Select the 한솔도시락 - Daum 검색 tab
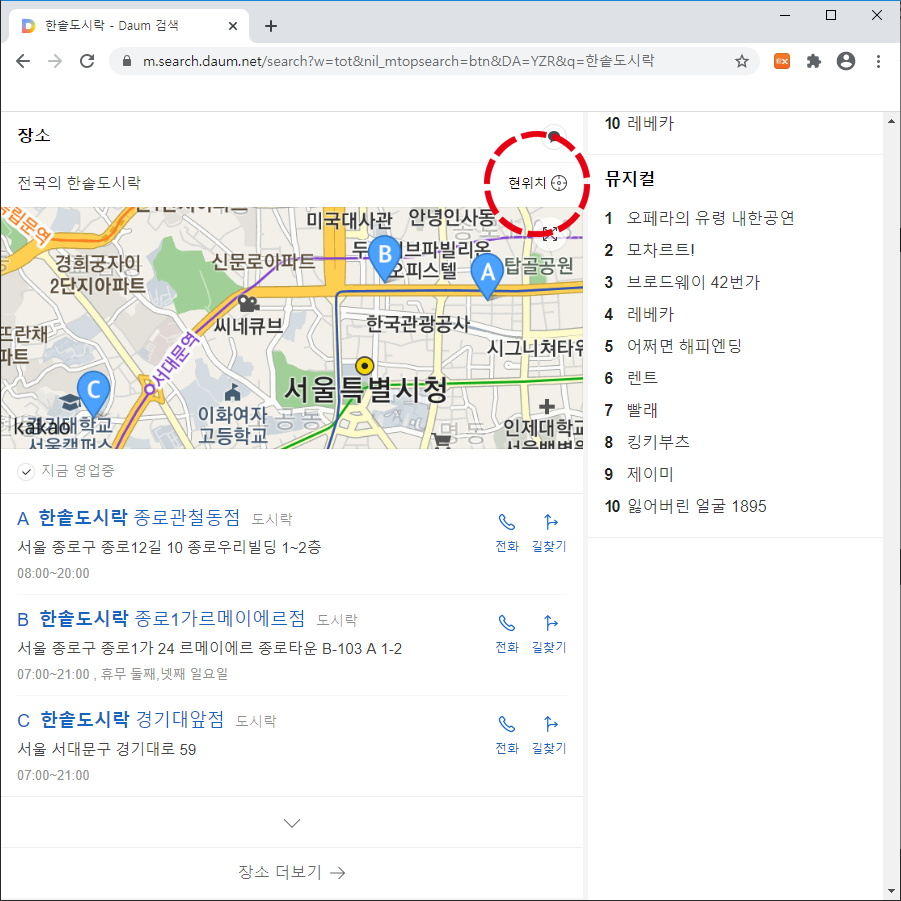Viewport: 901px width, 901px height. 129,26
